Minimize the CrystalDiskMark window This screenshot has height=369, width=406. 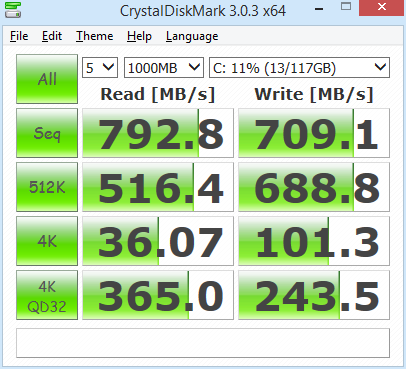point(319,9)
